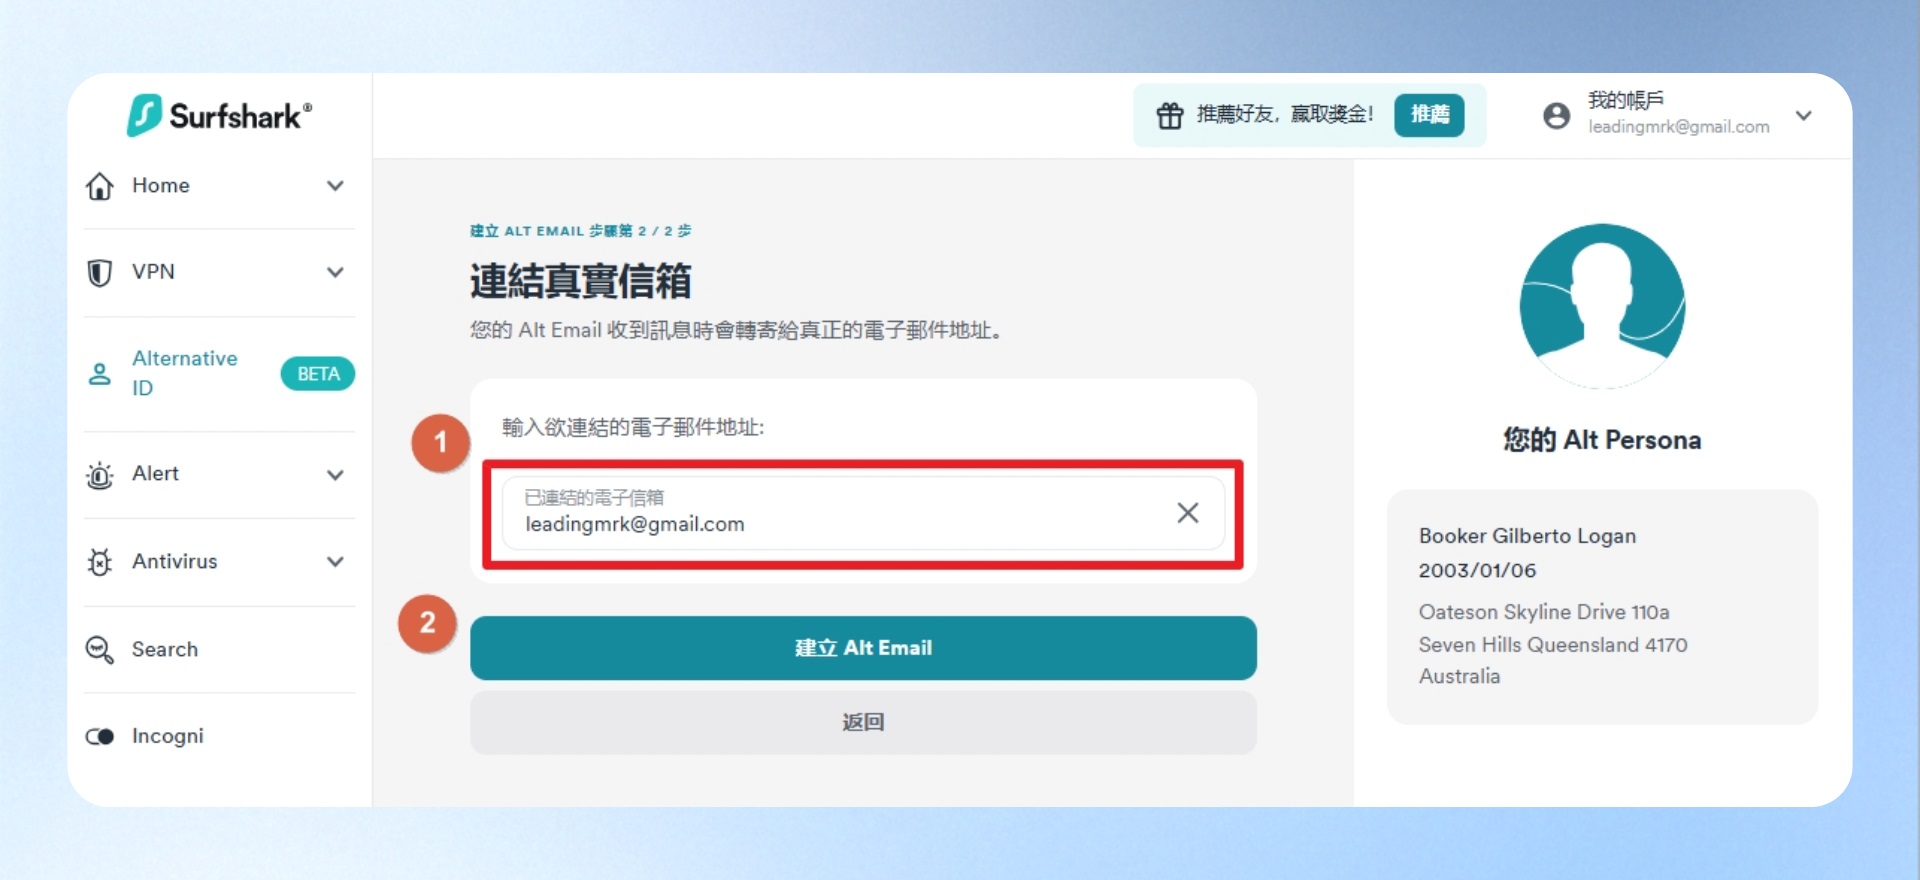Click the Alert siren icon
The height and width of the screenshot is (880, 1920).
point(100,475)
